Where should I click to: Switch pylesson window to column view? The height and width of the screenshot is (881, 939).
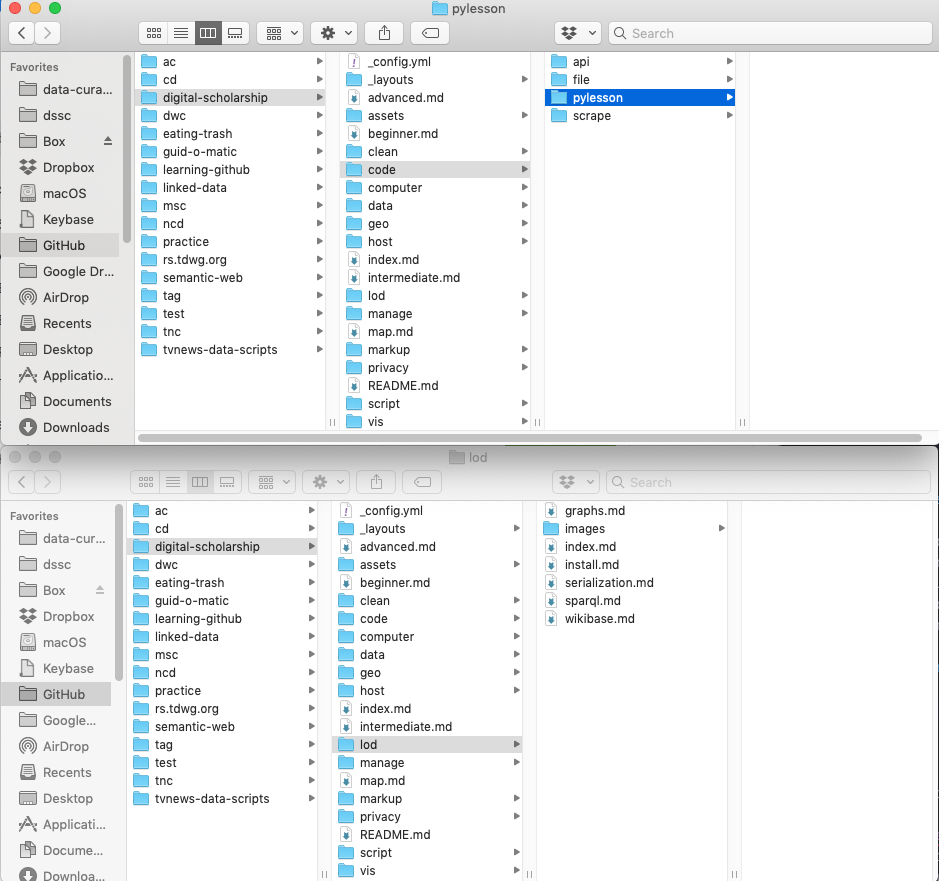[x=208, y=33]
